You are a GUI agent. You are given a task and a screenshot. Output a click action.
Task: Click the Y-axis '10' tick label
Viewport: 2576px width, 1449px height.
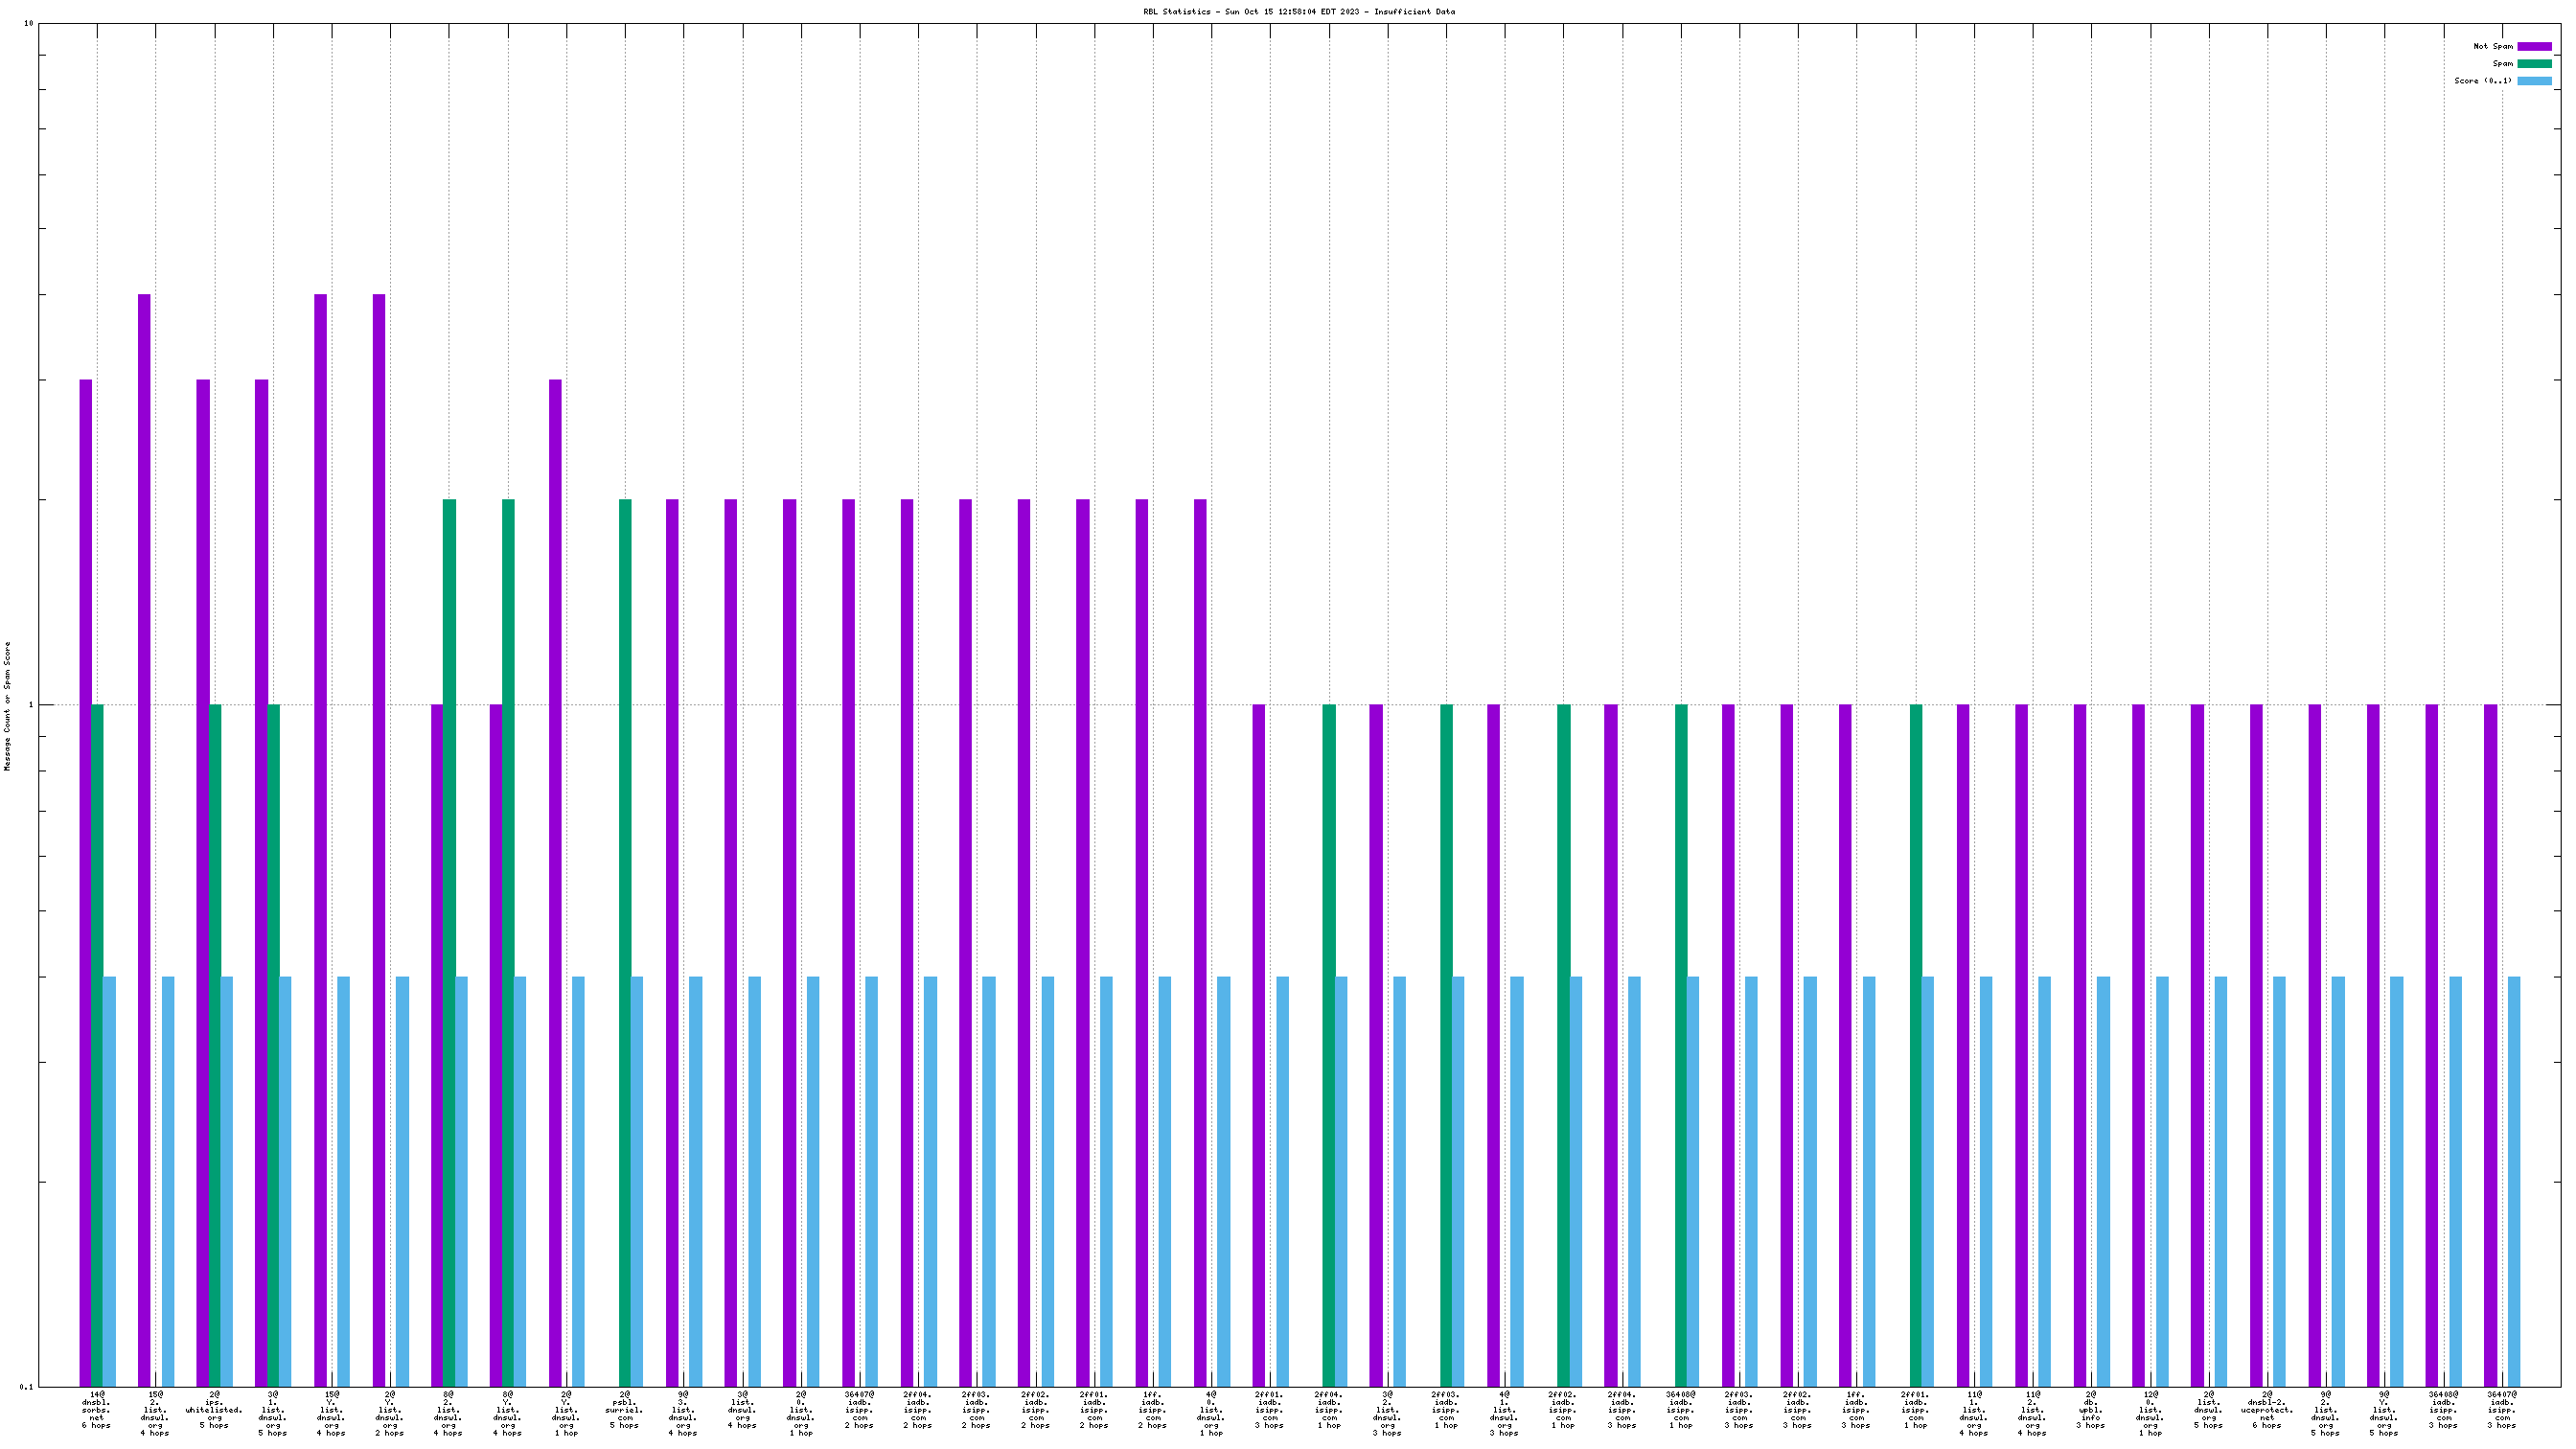click(29, 23)
